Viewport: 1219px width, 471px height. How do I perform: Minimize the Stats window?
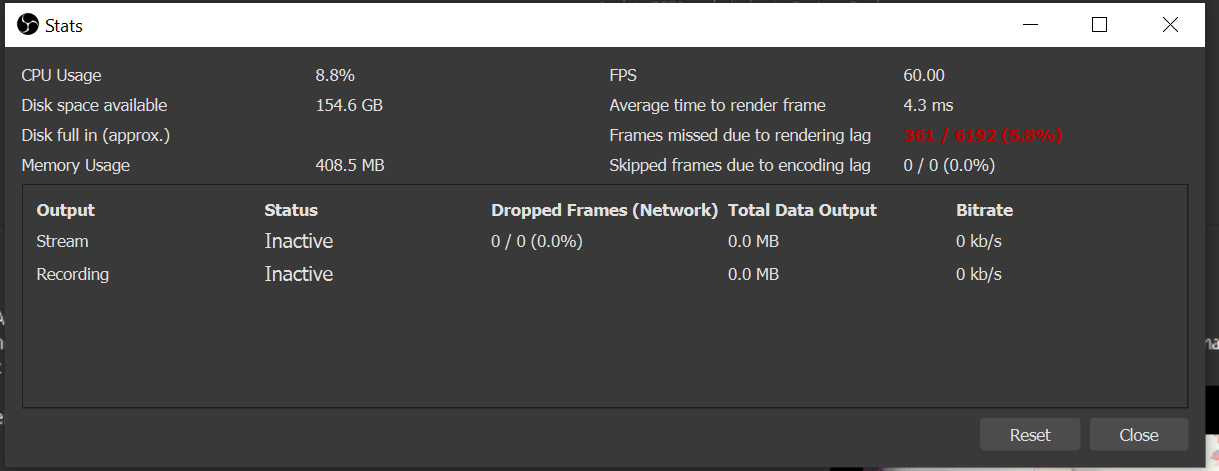point(1029,25)
